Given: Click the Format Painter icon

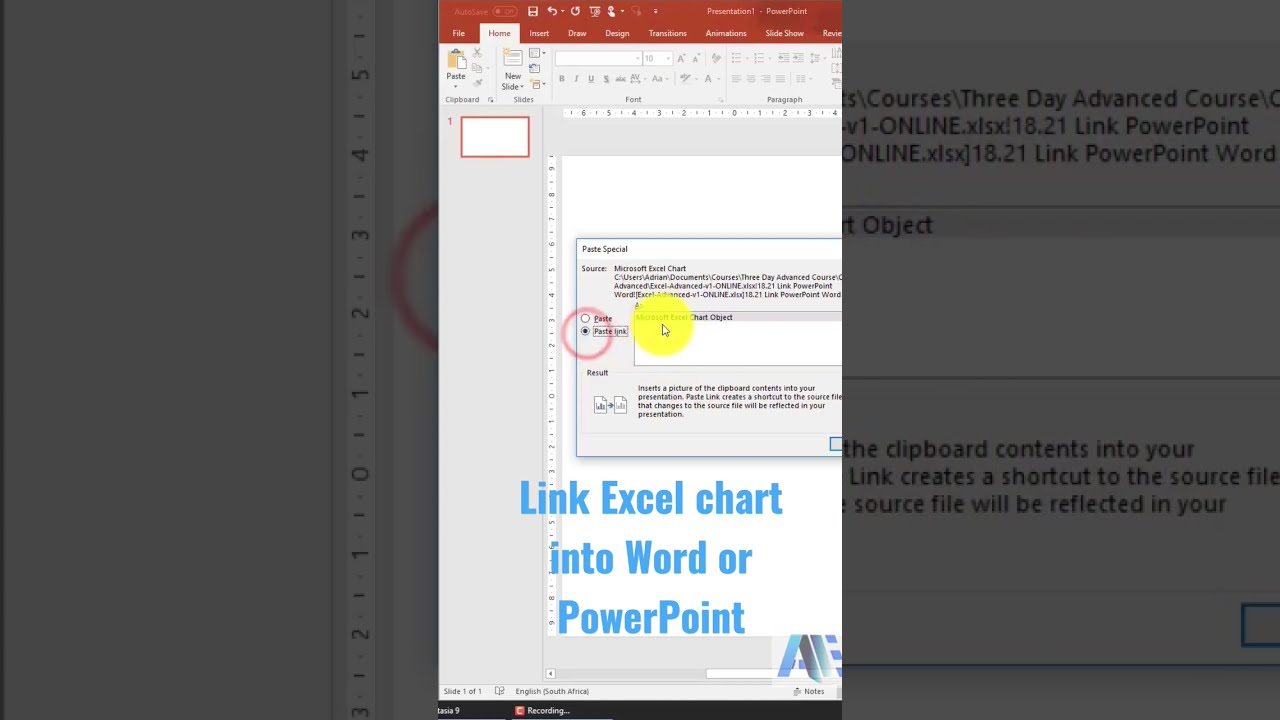Looking at the screenshot, I should 478,83.
